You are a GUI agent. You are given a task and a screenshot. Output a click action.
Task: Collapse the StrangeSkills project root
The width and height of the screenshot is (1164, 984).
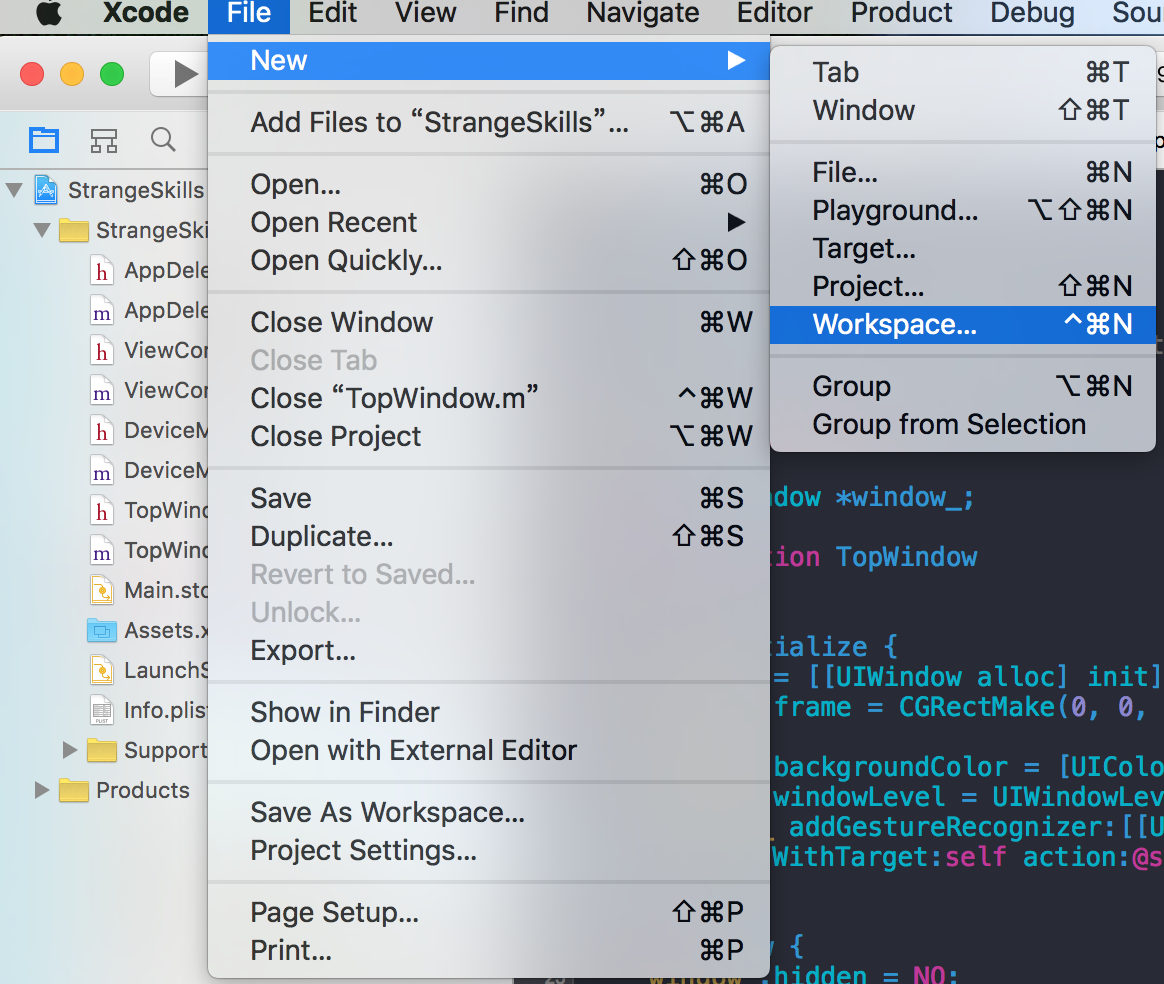pyautogui.click(x=14, y=190)
